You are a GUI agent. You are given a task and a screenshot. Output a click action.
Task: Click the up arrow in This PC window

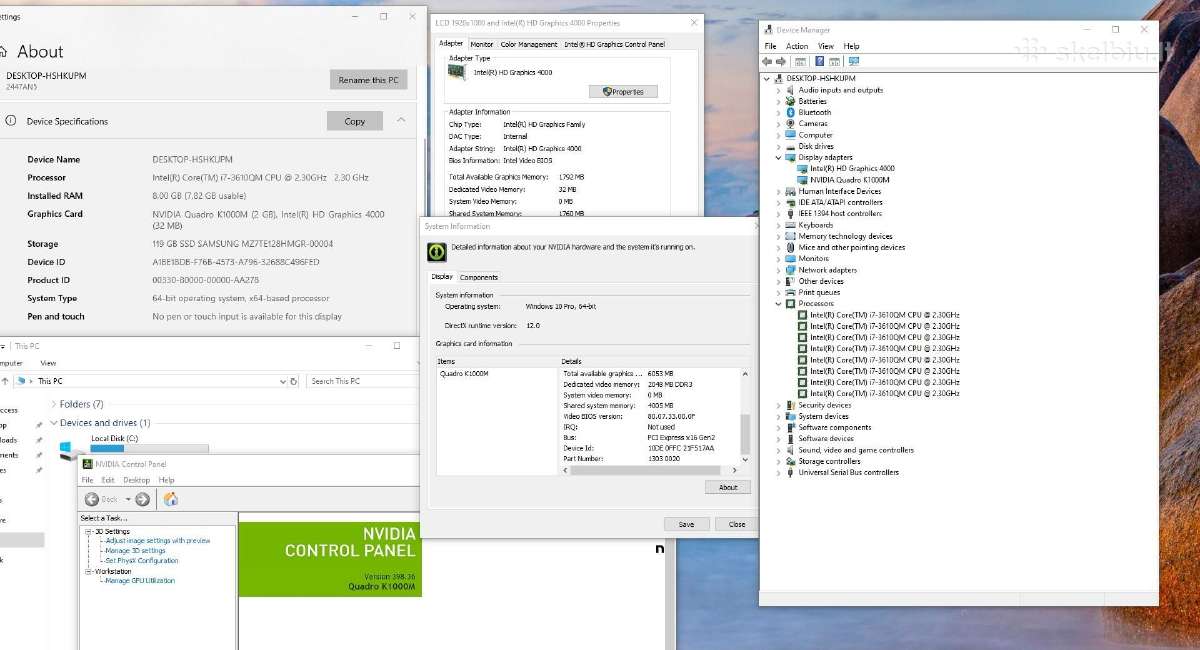[4, 381]
